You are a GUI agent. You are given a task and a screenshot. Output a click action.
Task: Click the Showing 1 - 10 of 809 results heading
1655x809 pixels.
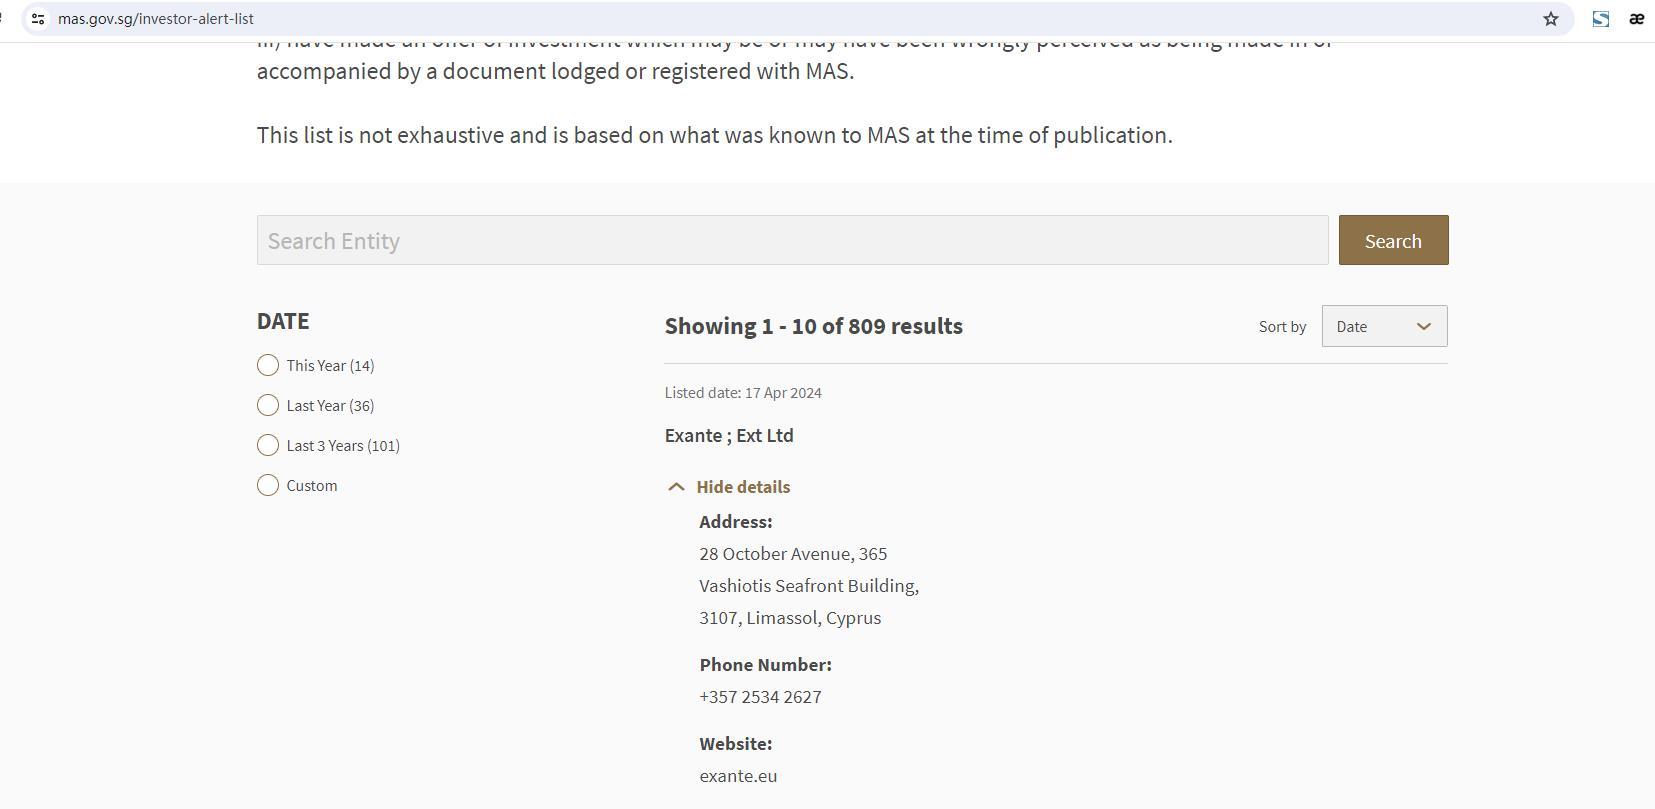tap(813, 327)
